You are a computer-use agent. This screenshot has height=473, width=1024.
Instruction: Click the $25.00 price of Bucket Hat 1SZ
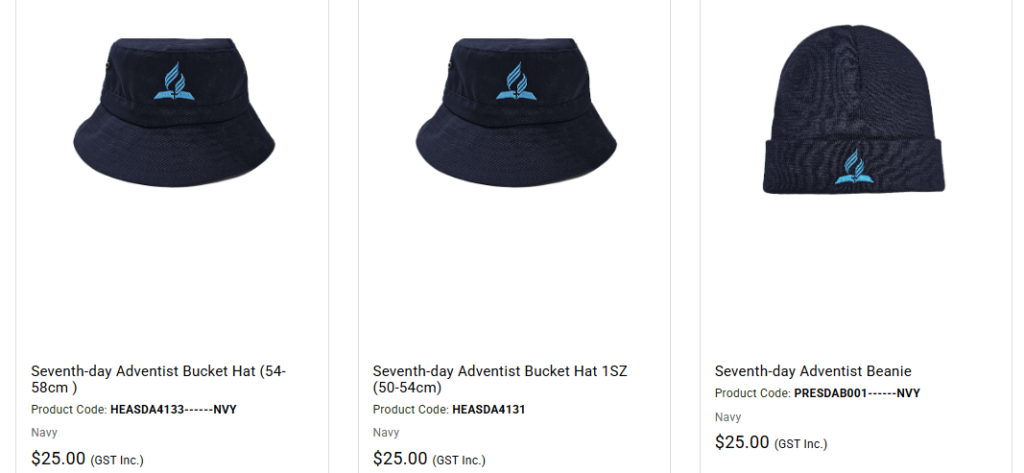click(x=400, y=459)
